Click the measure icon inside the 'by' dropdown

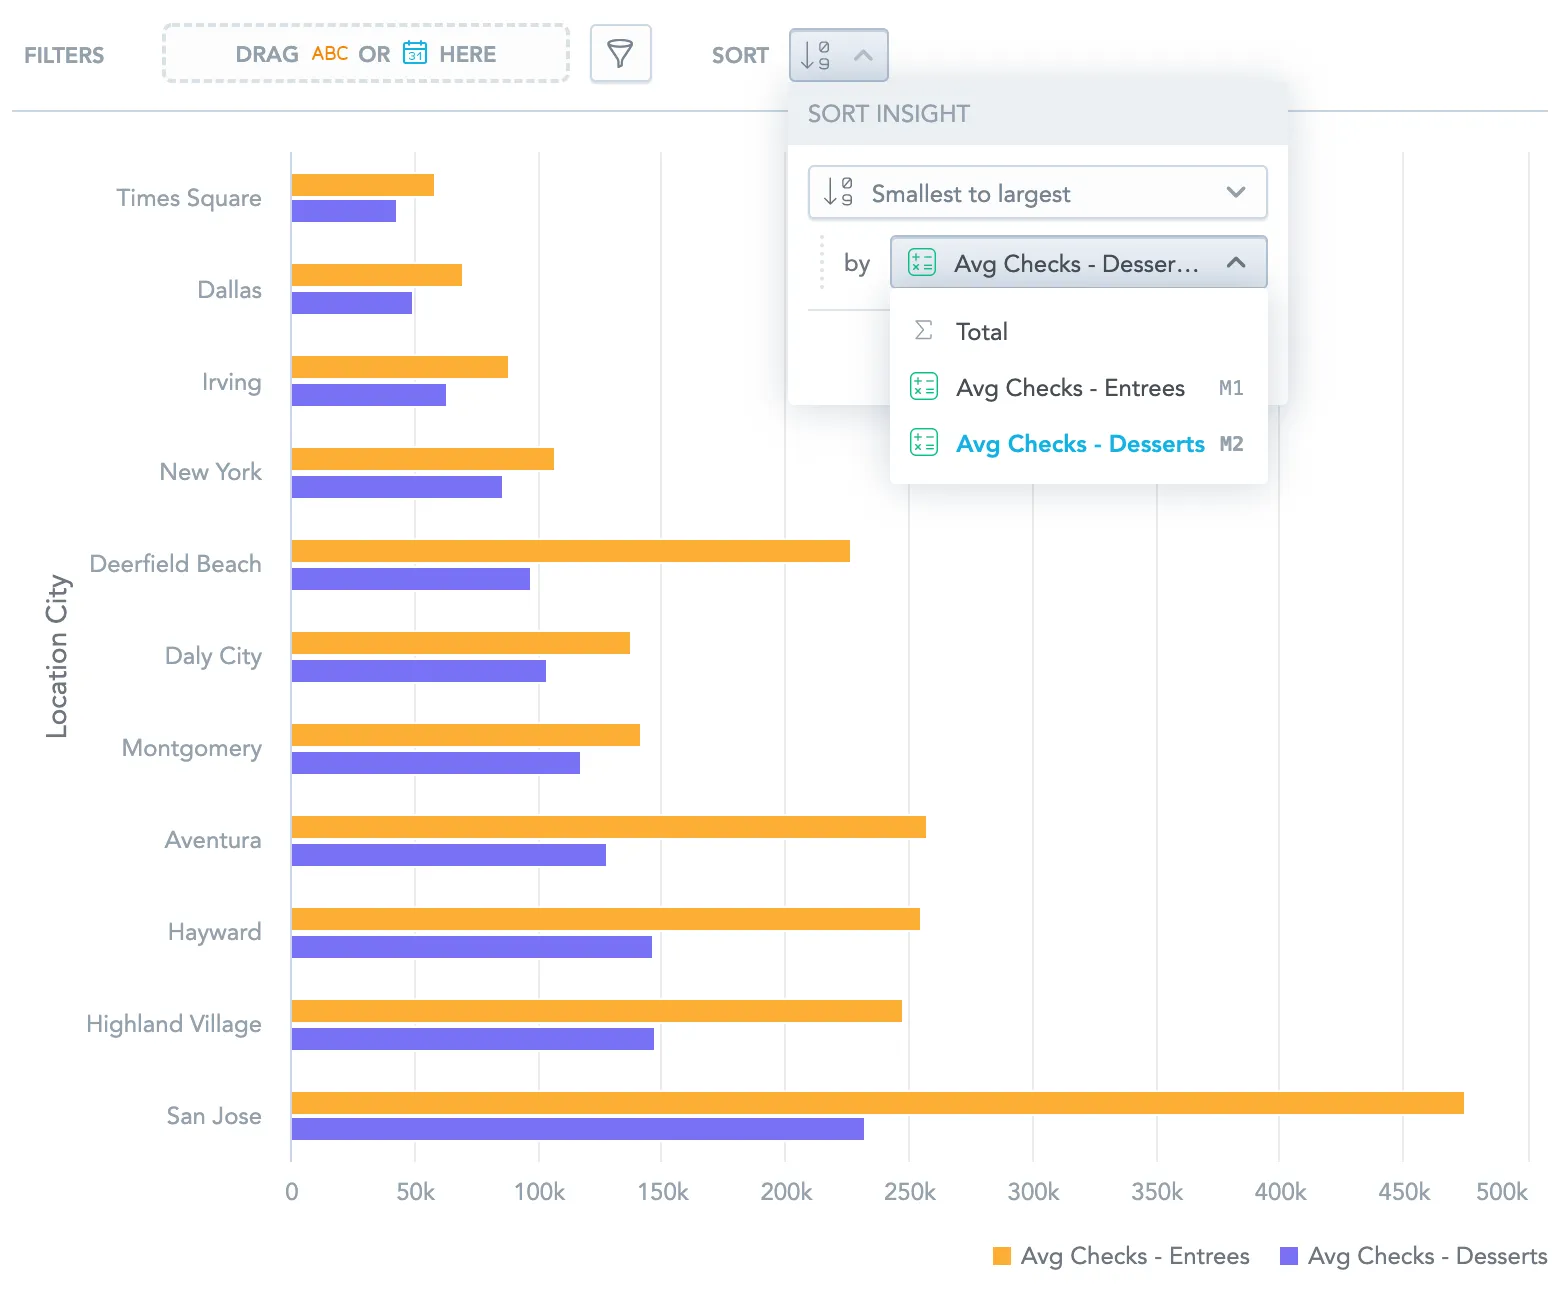coord(920,262)
